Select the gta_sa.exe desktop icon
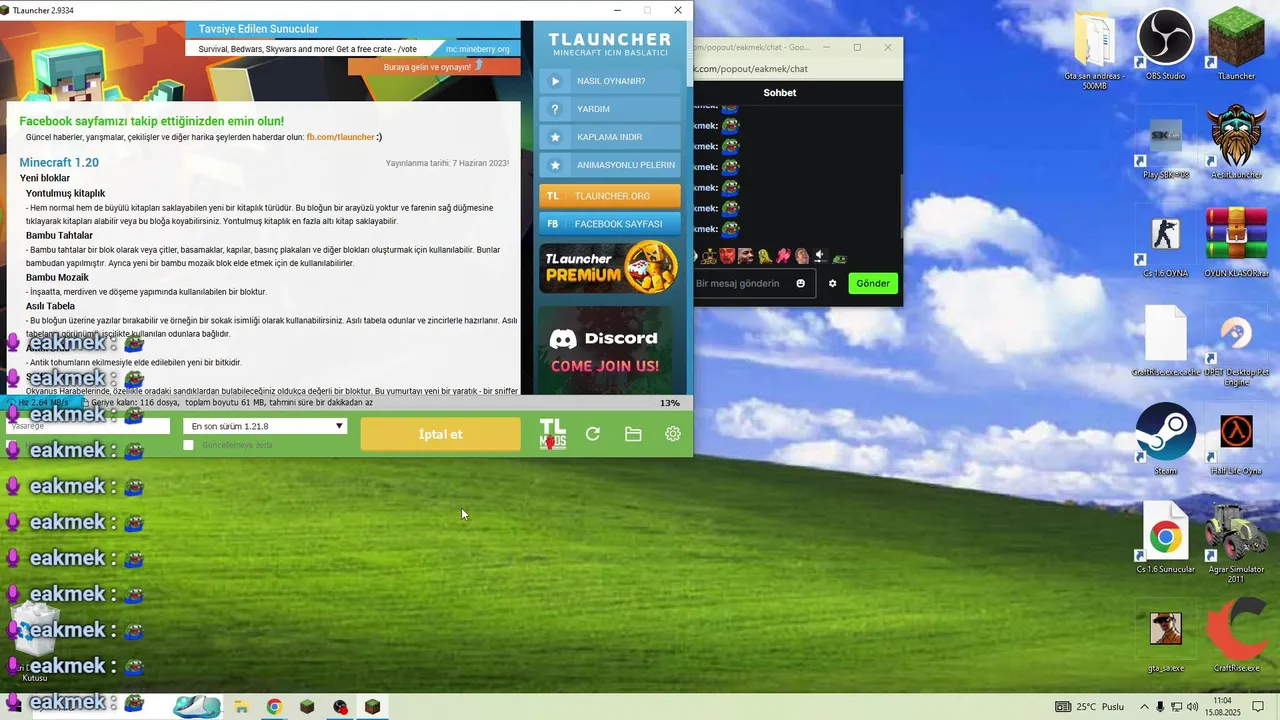 [1166, 640]
